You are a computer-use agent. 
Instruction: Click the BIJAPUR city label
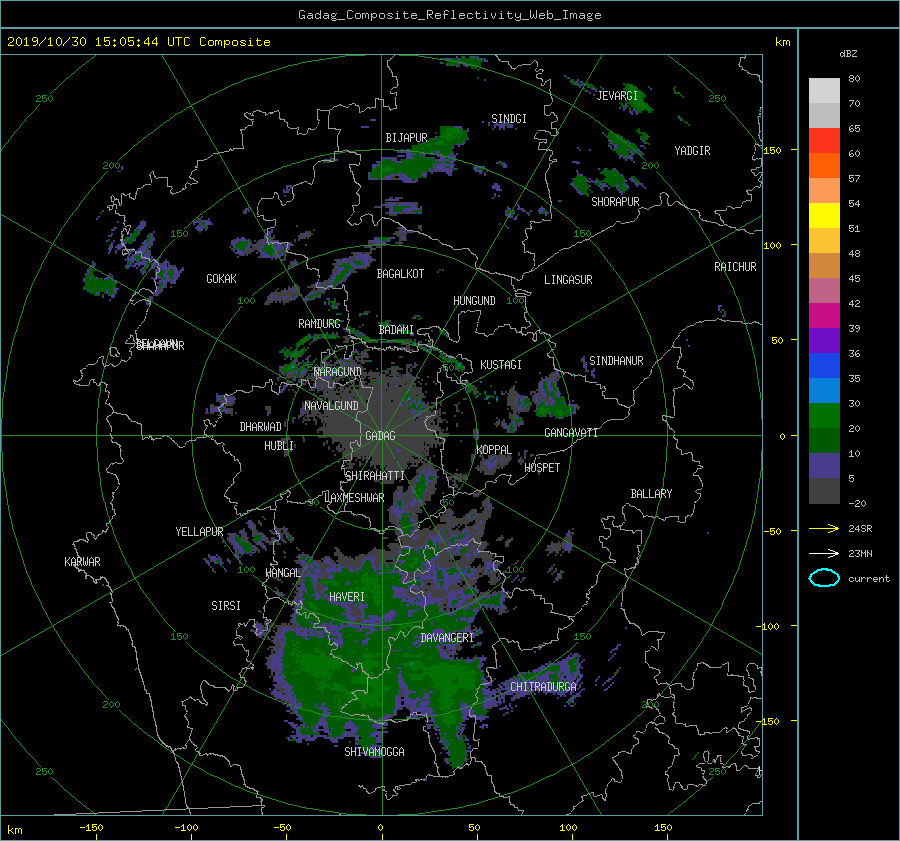pos(406,138)
